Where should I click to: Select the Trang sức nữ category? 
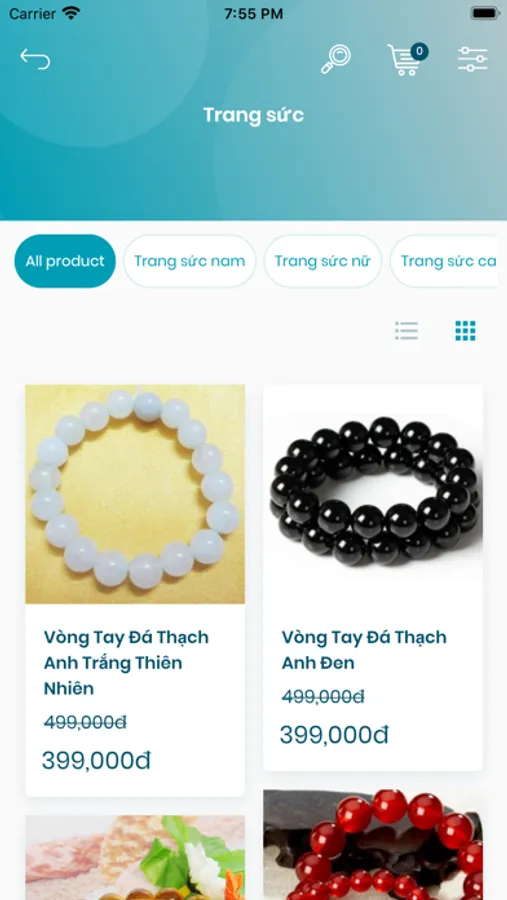323,261
